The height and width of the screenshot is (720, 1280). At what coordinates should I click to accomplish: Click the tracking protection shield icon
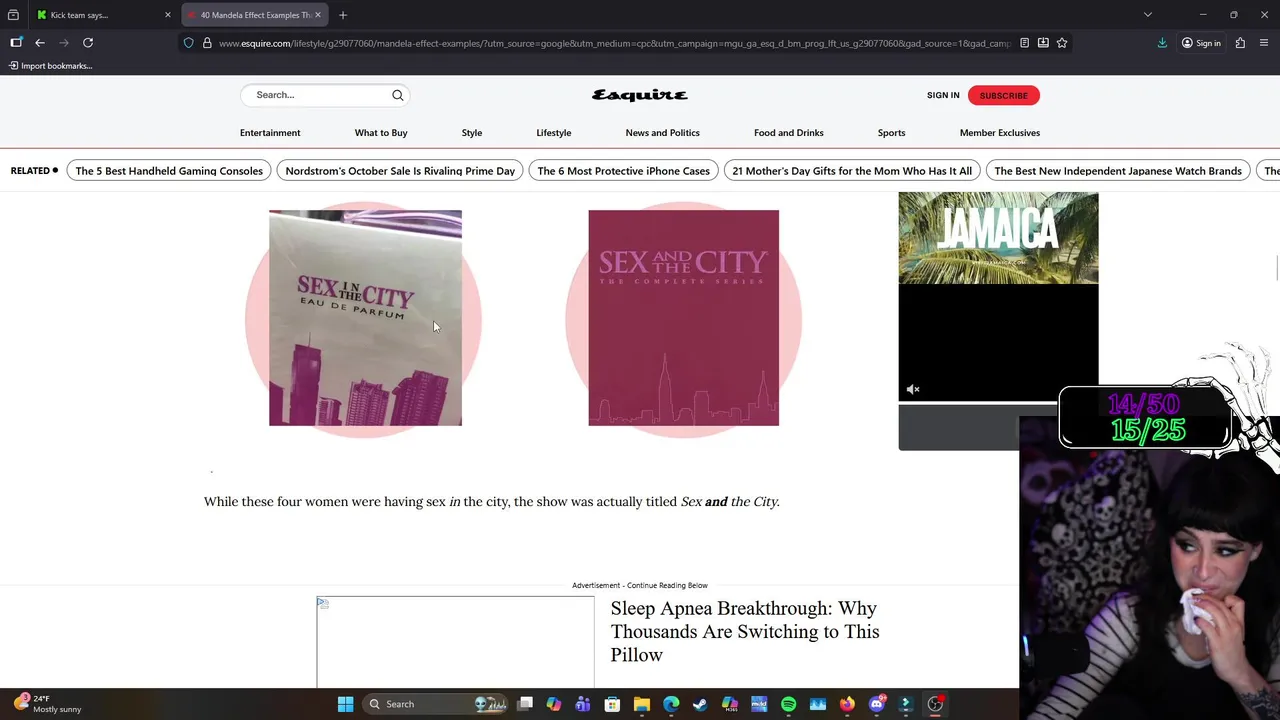click(188, 43)
